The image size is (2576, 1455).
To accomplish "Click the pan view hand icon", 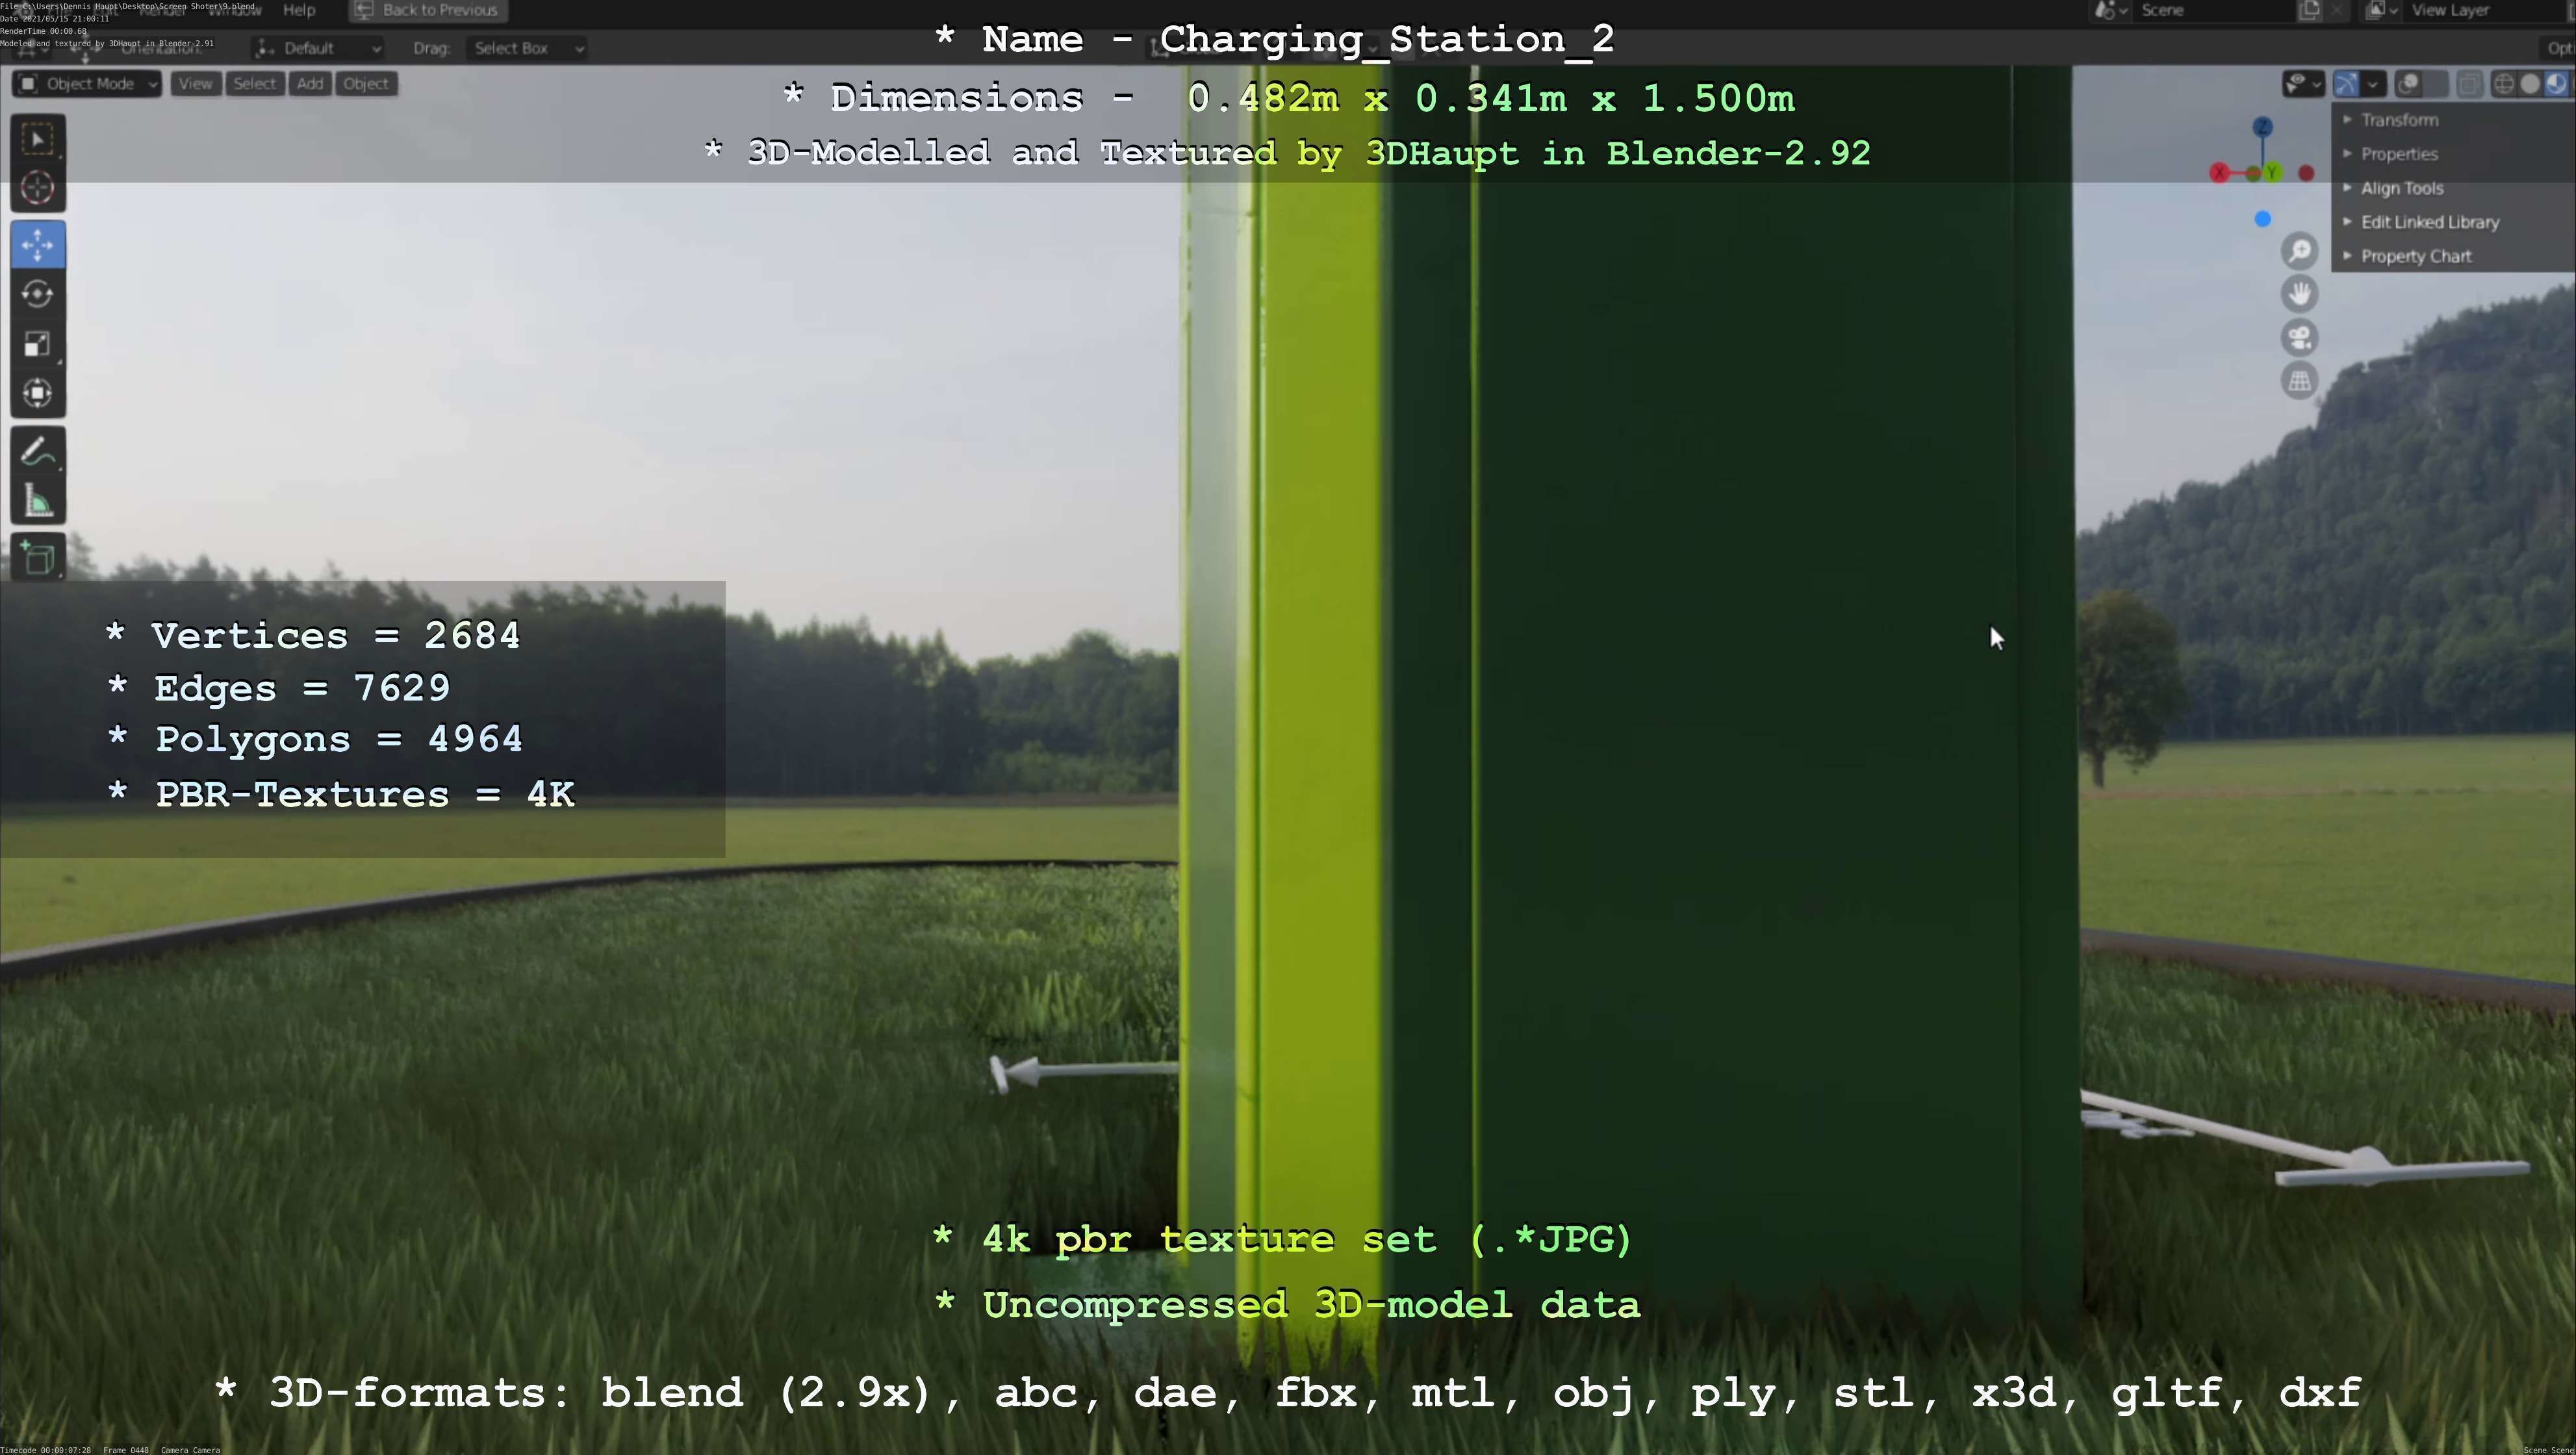I will tap(2300, 294).
